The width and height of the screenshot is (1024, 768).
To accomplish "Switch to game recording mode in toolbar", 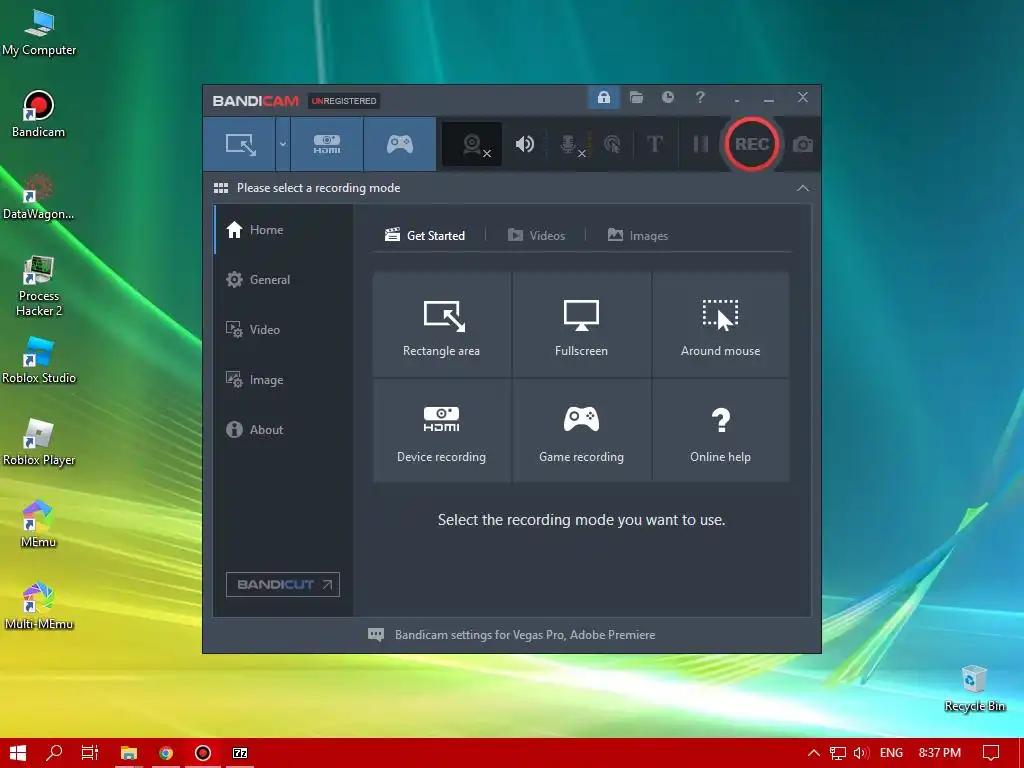I will click(400, 144).
